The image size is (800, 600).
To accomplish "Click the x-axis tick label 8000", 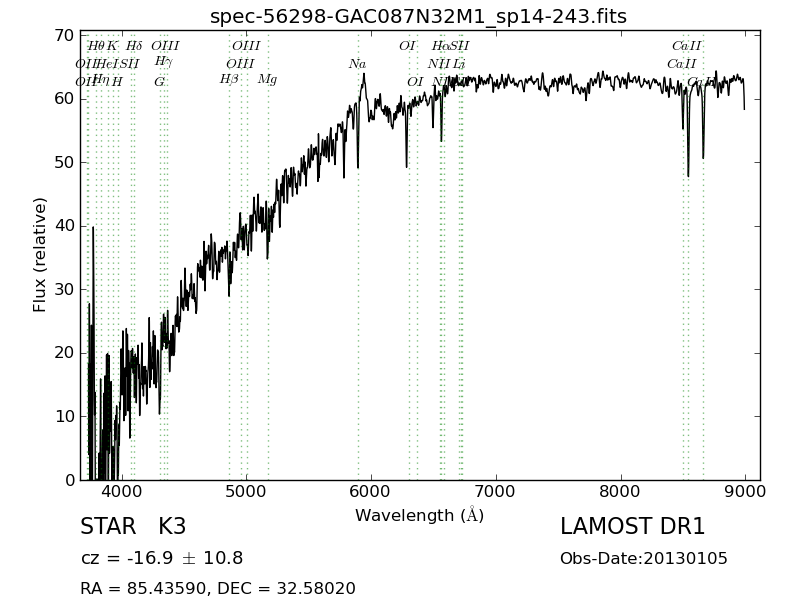I will tap(621, 492).
